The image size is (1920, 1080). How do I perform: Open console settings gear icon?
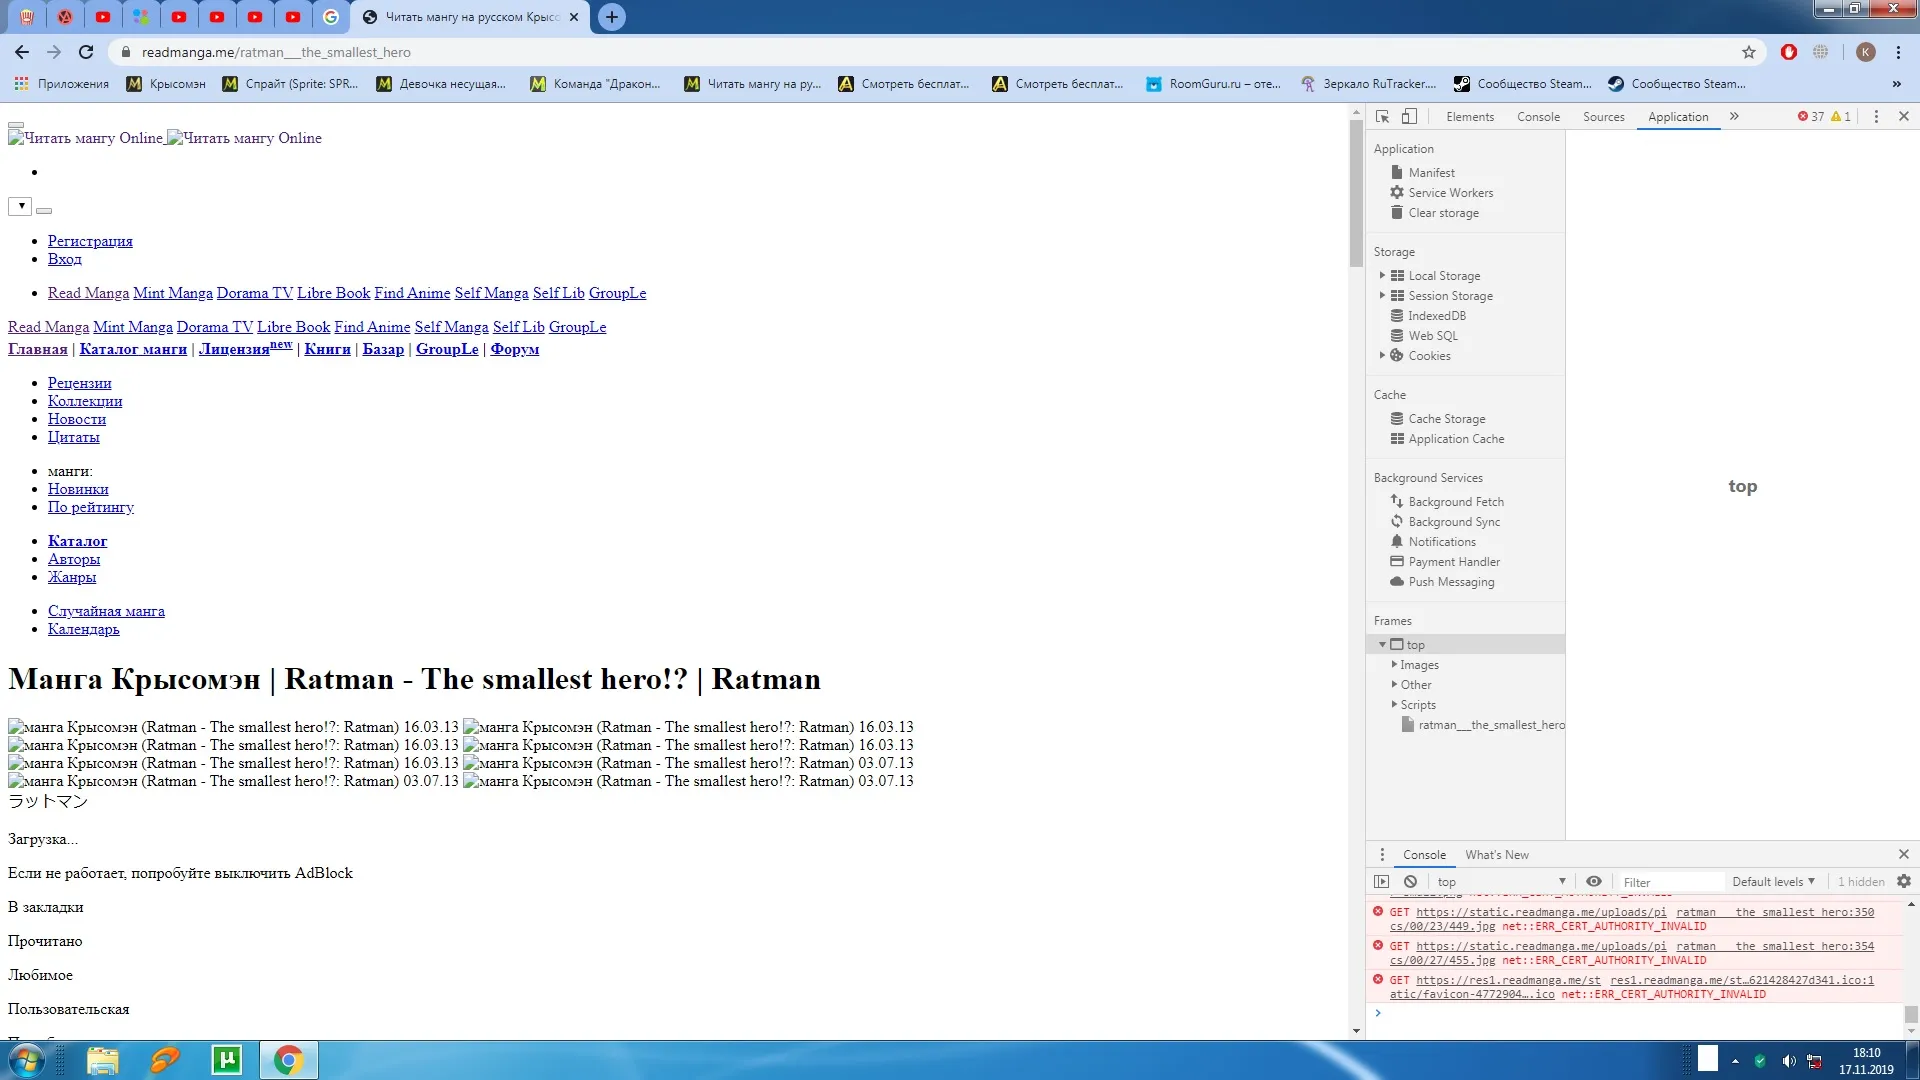coord(1903,882)
